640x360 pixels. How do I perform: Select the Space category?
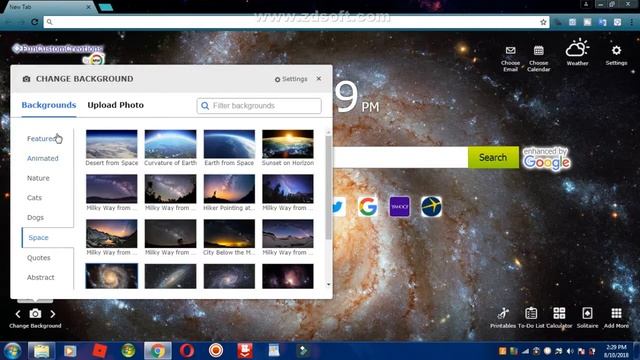pyautogui.click(x=38, y=238)
